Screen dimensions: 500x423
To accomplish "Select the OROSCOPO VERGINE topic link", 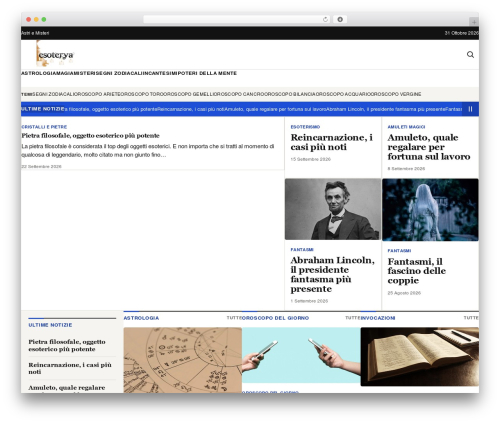I will click(x=396, y=94).
